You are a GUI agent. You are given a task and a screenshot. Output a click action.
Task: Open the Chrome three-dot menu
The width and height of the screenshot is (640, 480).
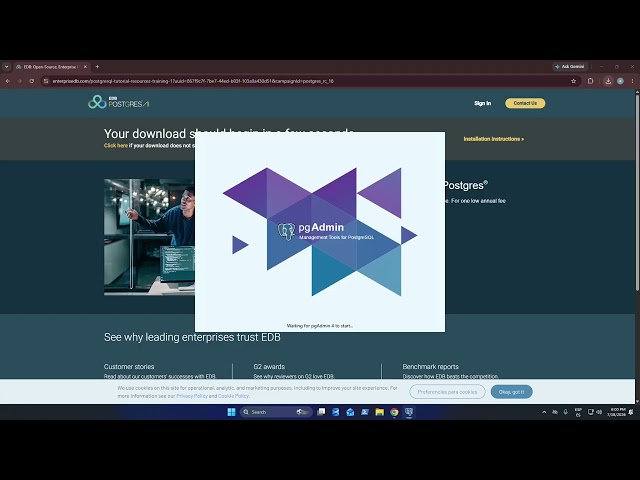632,81
